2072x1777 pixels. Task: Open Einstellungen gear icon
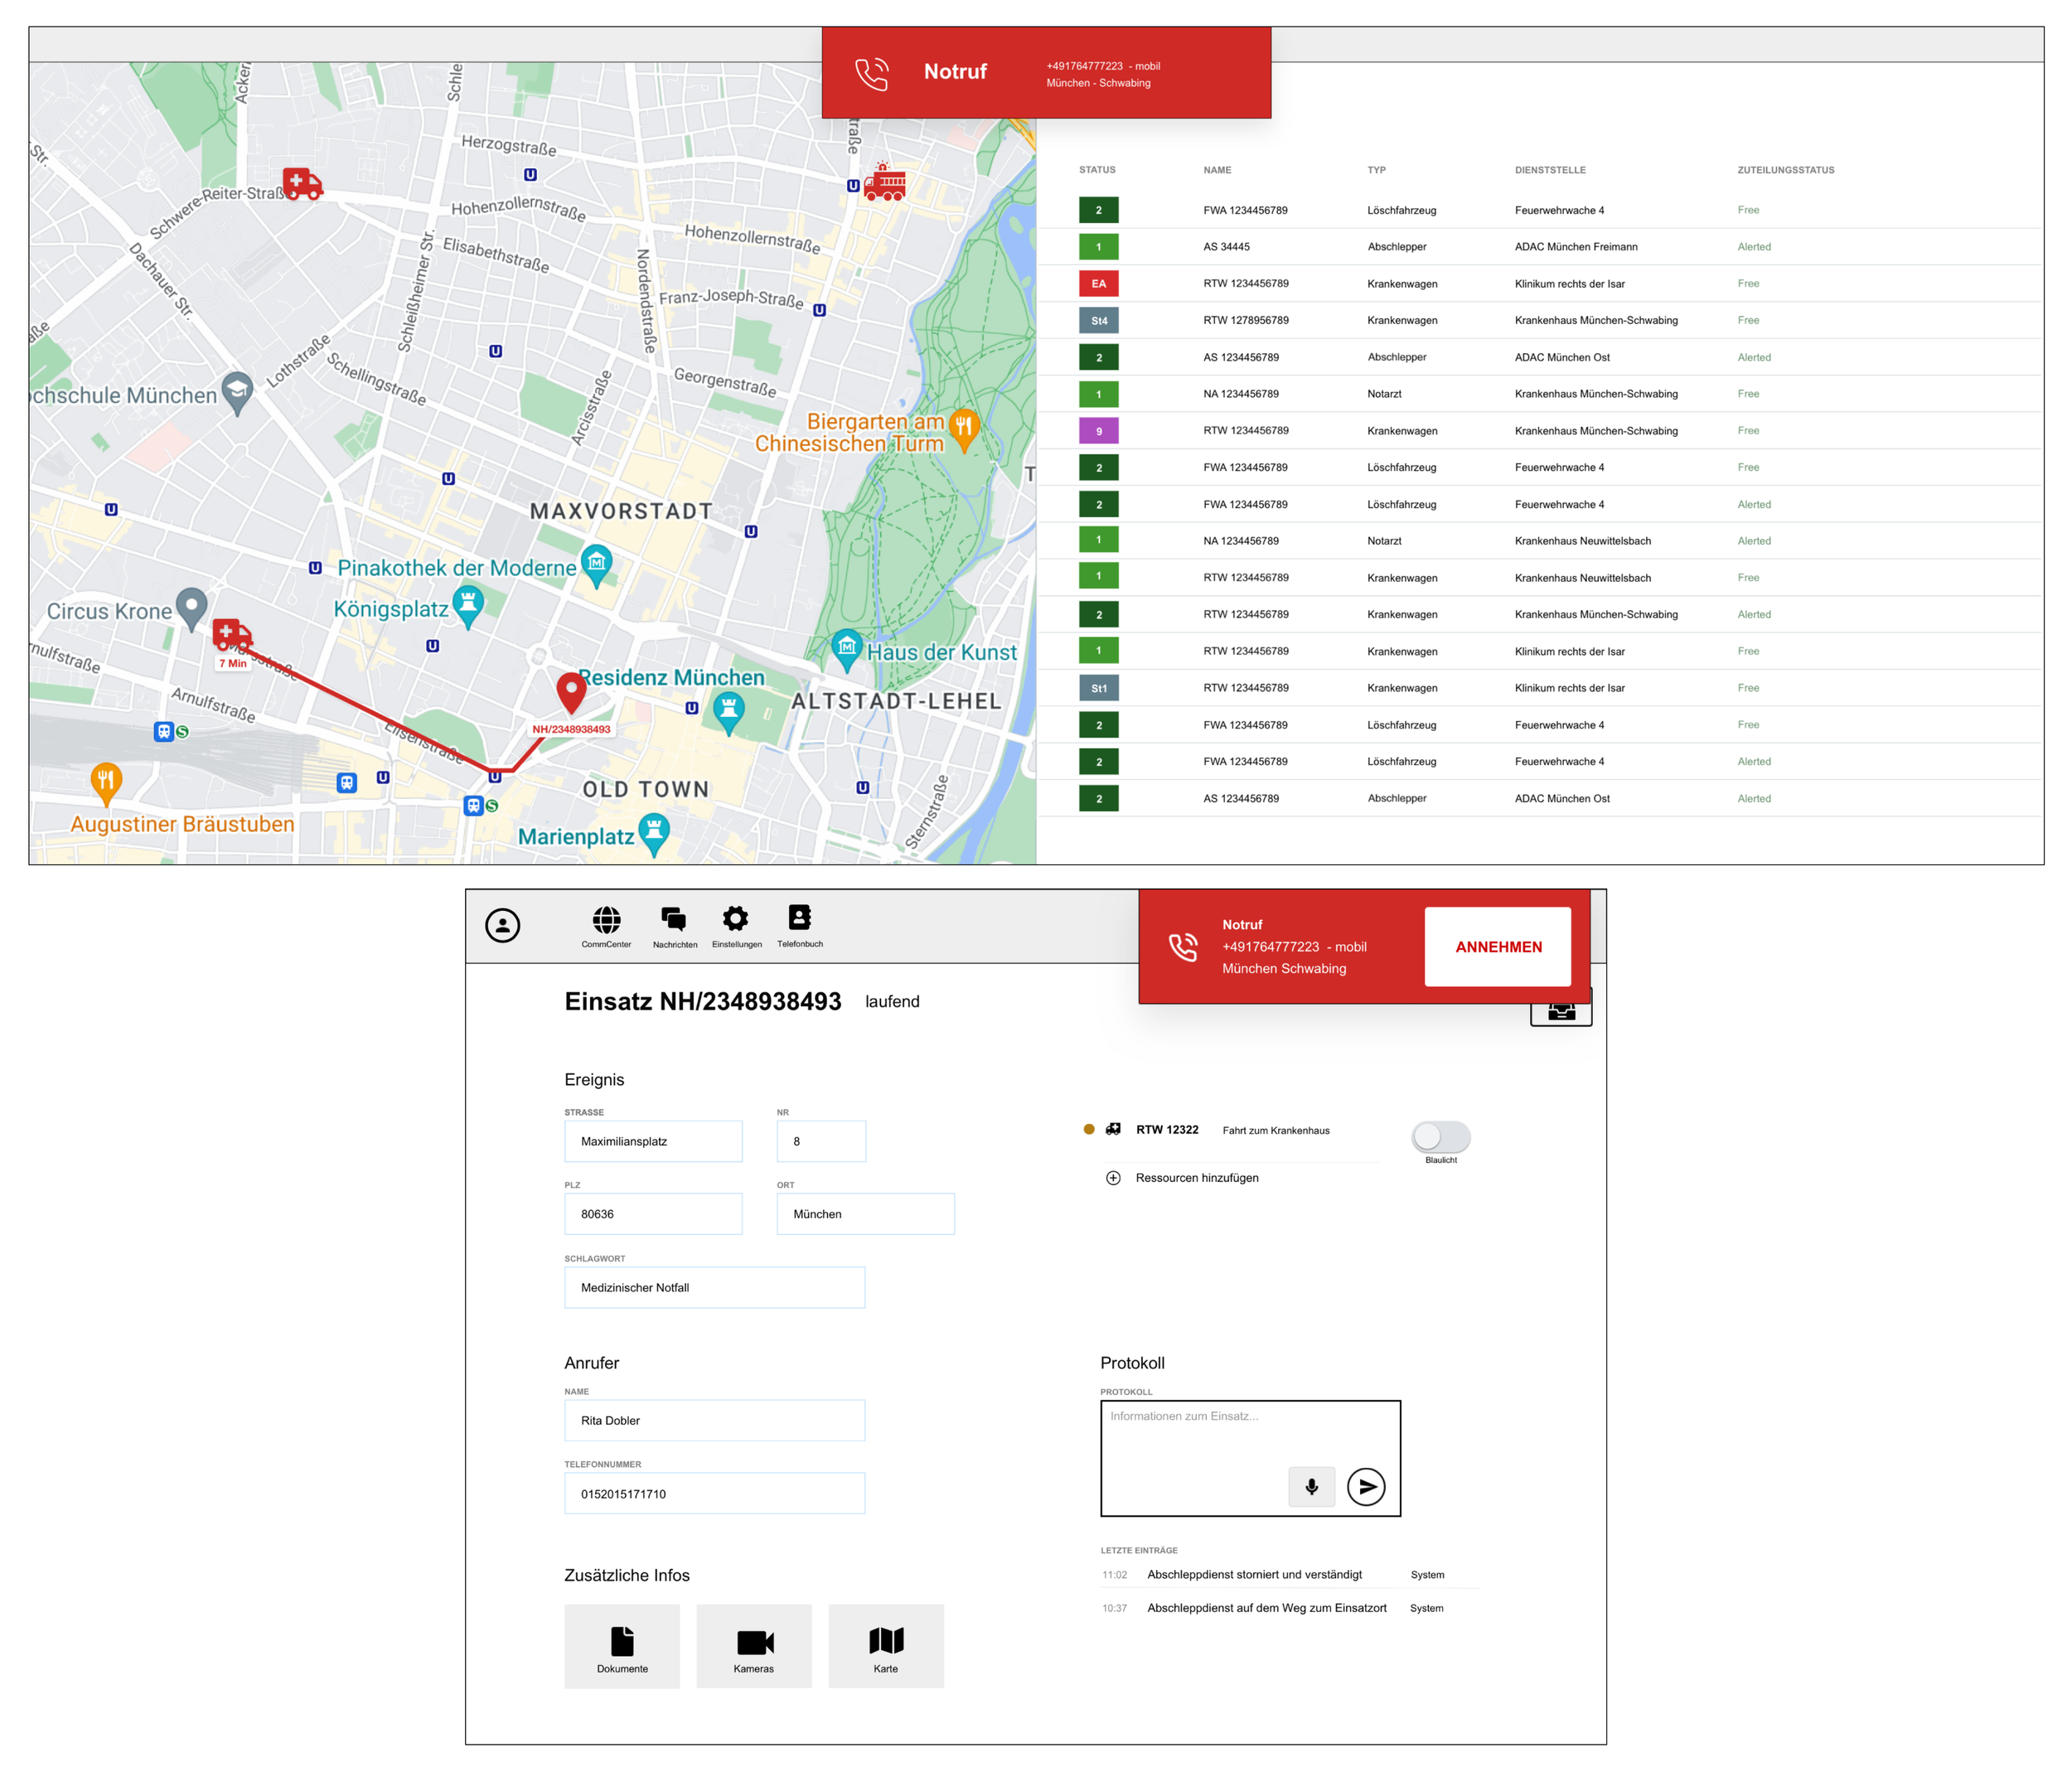pos(736,919)
